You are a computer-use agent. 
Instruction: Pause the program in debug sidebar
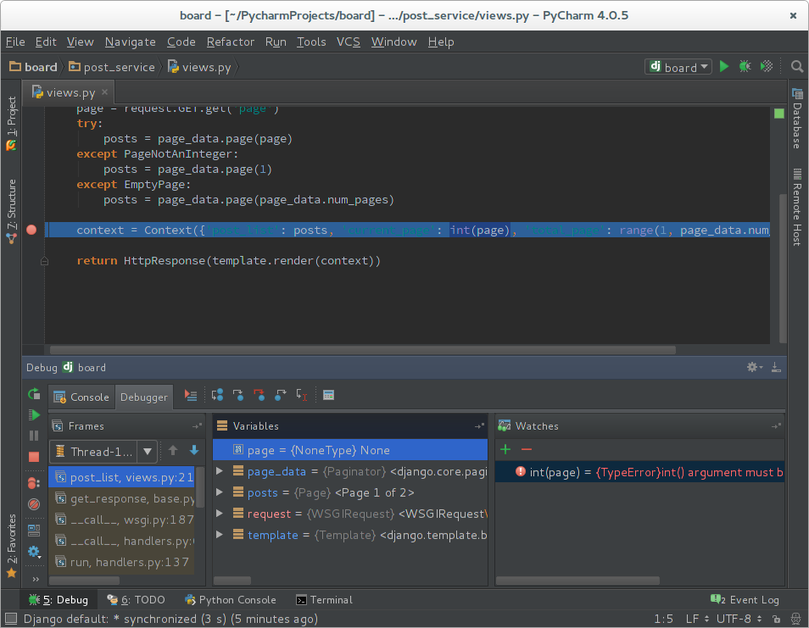tap(34, 436)
